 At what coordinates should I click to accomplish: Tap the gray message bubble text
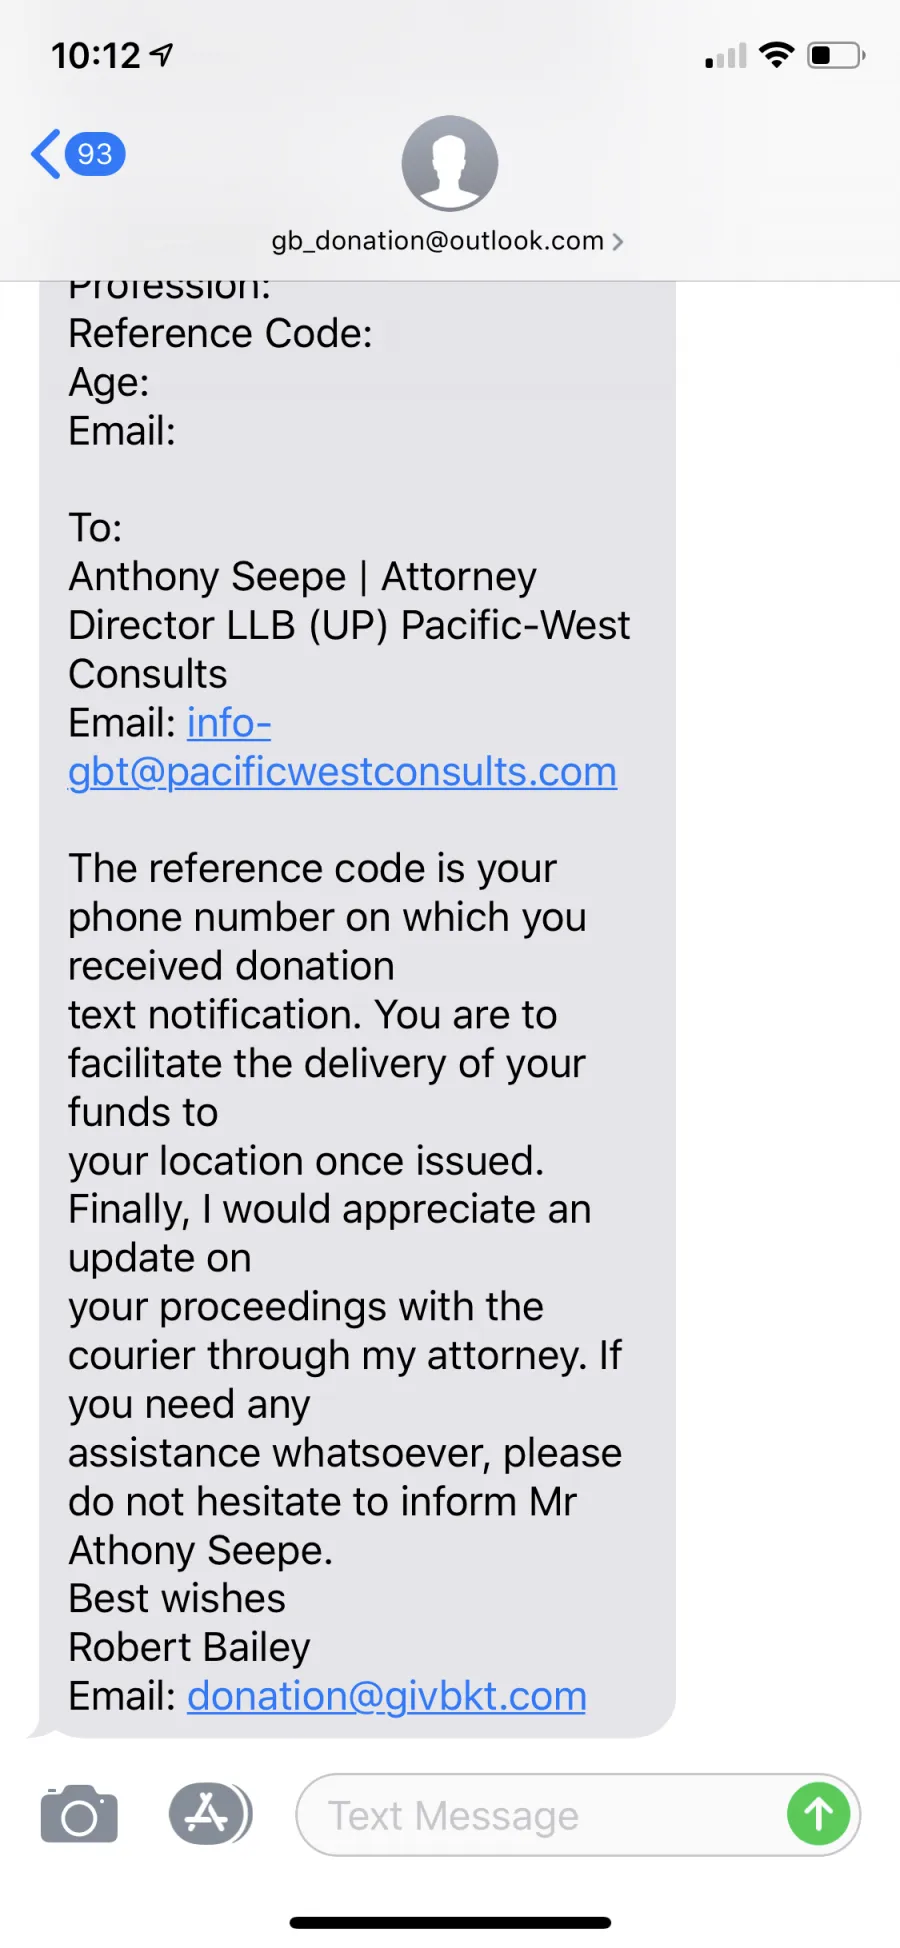click(x=357, y=1009)
